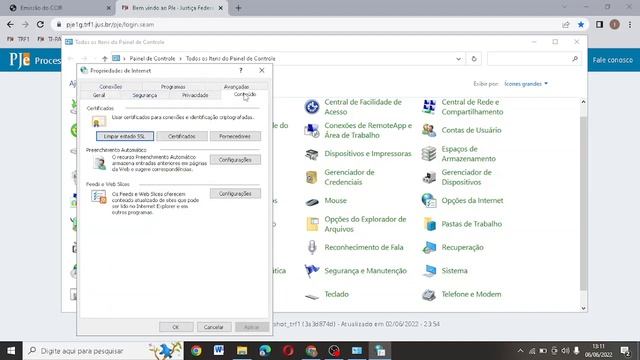Switch to the Geral tab
The width and height of the screenshot is (640, 360).
pyautogui.click(x=99, y=95)
